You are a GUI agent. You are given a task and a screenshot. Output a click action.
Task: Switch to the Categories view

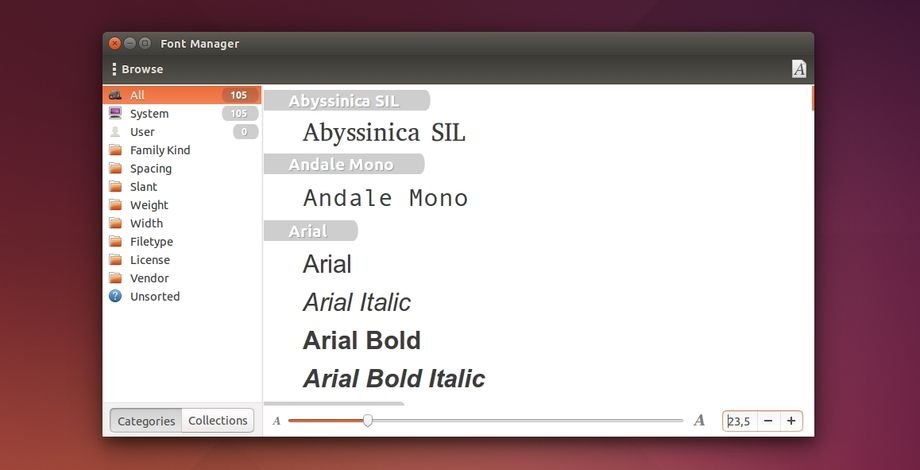(146, 421)
